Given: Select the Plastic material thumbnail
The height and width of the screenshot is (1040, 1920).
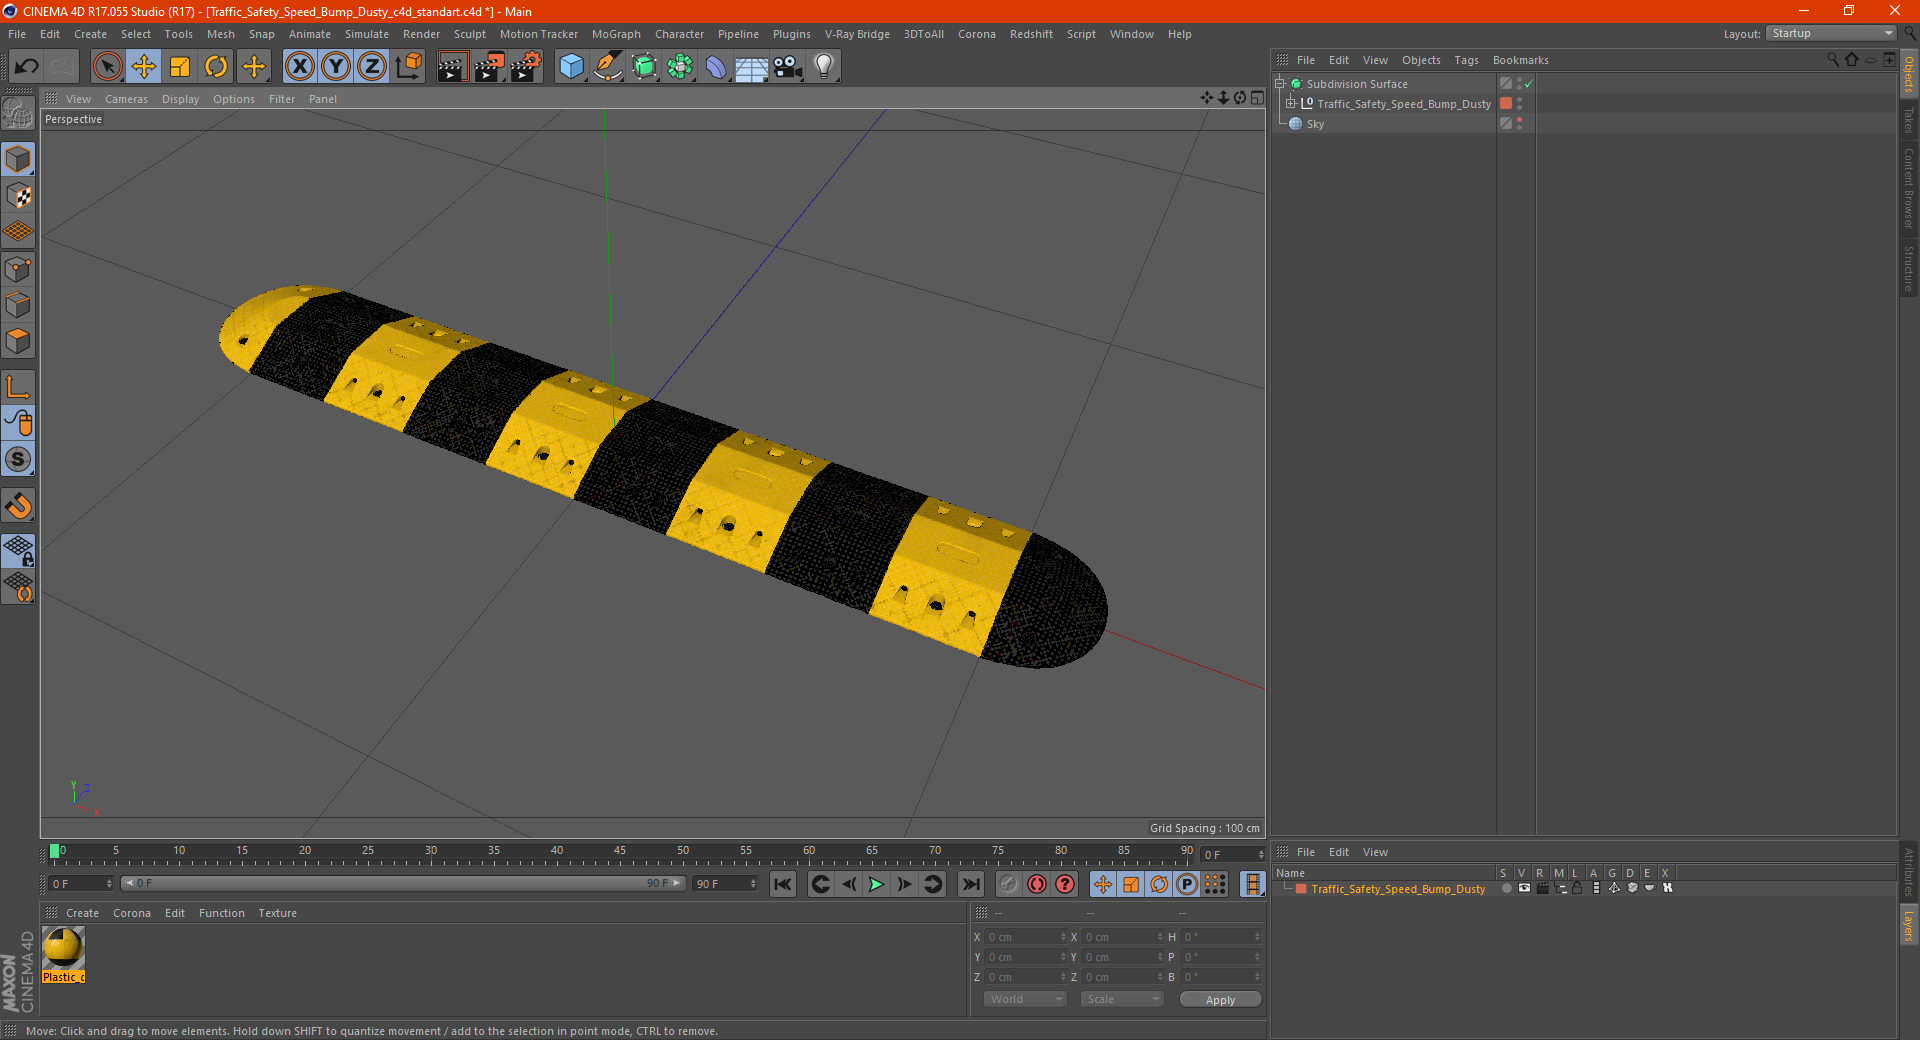Looking at the screenshot, I should click(x=63, y=949).
